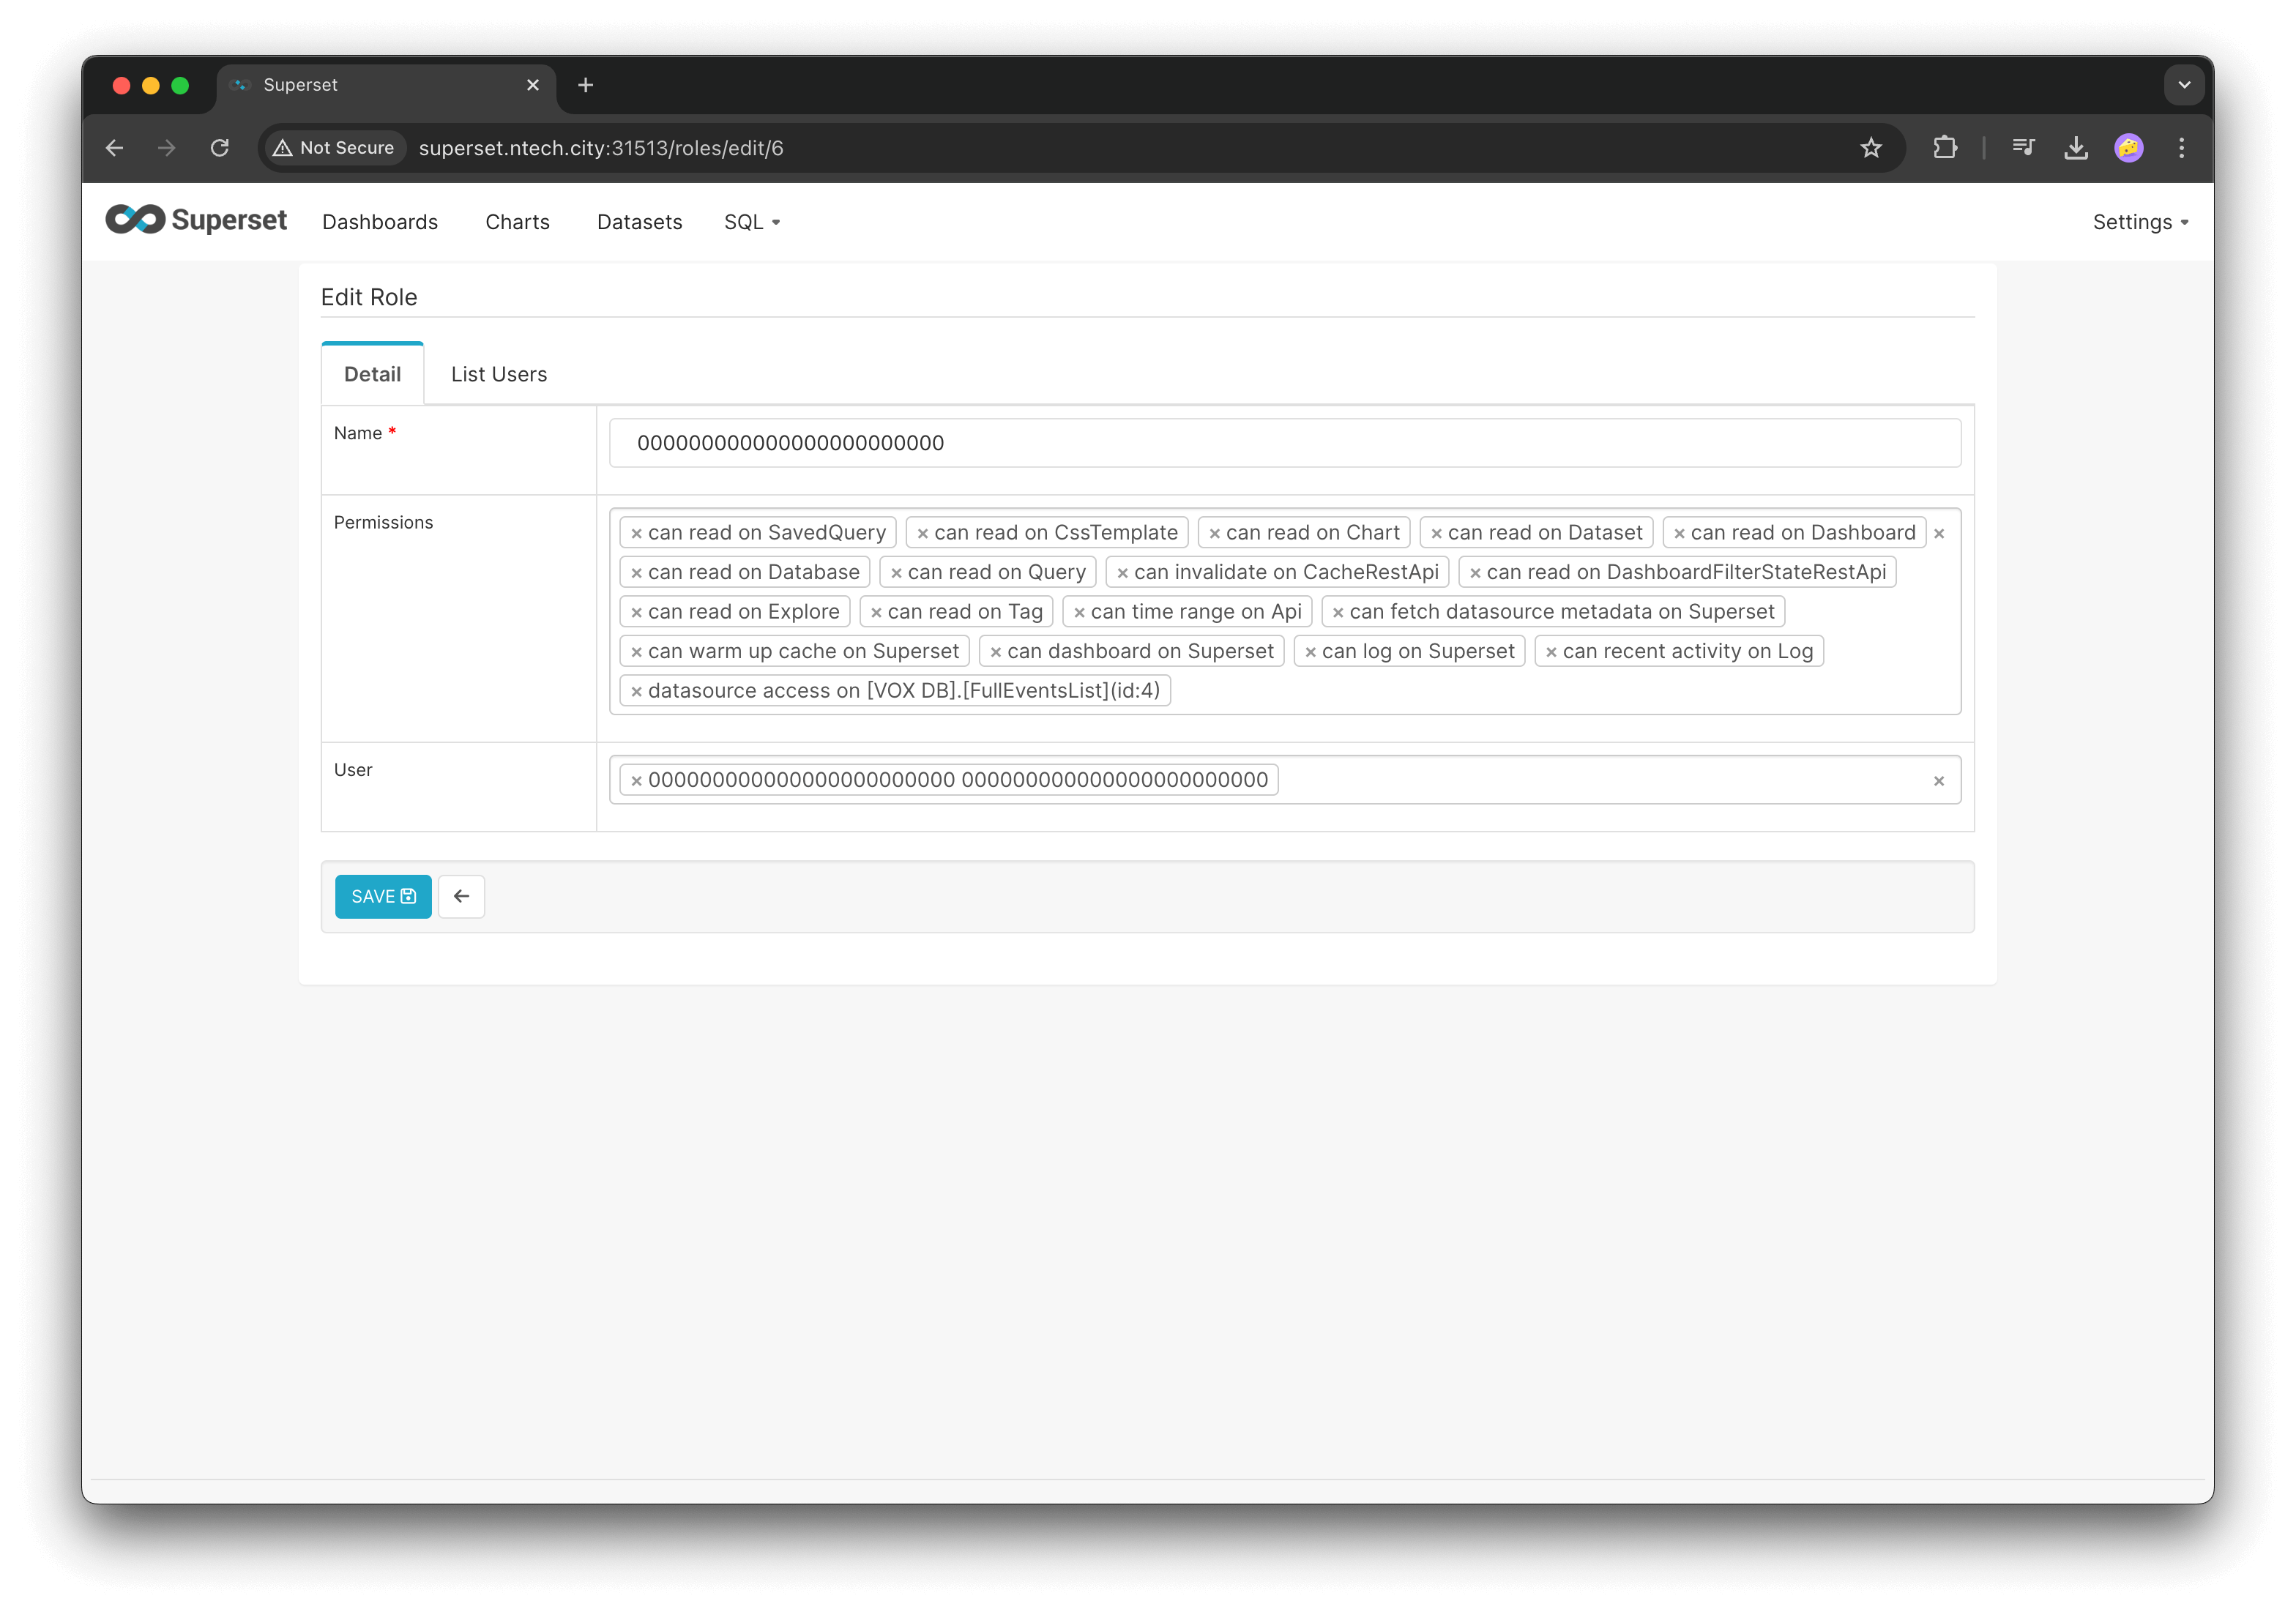Clear all selected users with the x

coord(1939,781)
